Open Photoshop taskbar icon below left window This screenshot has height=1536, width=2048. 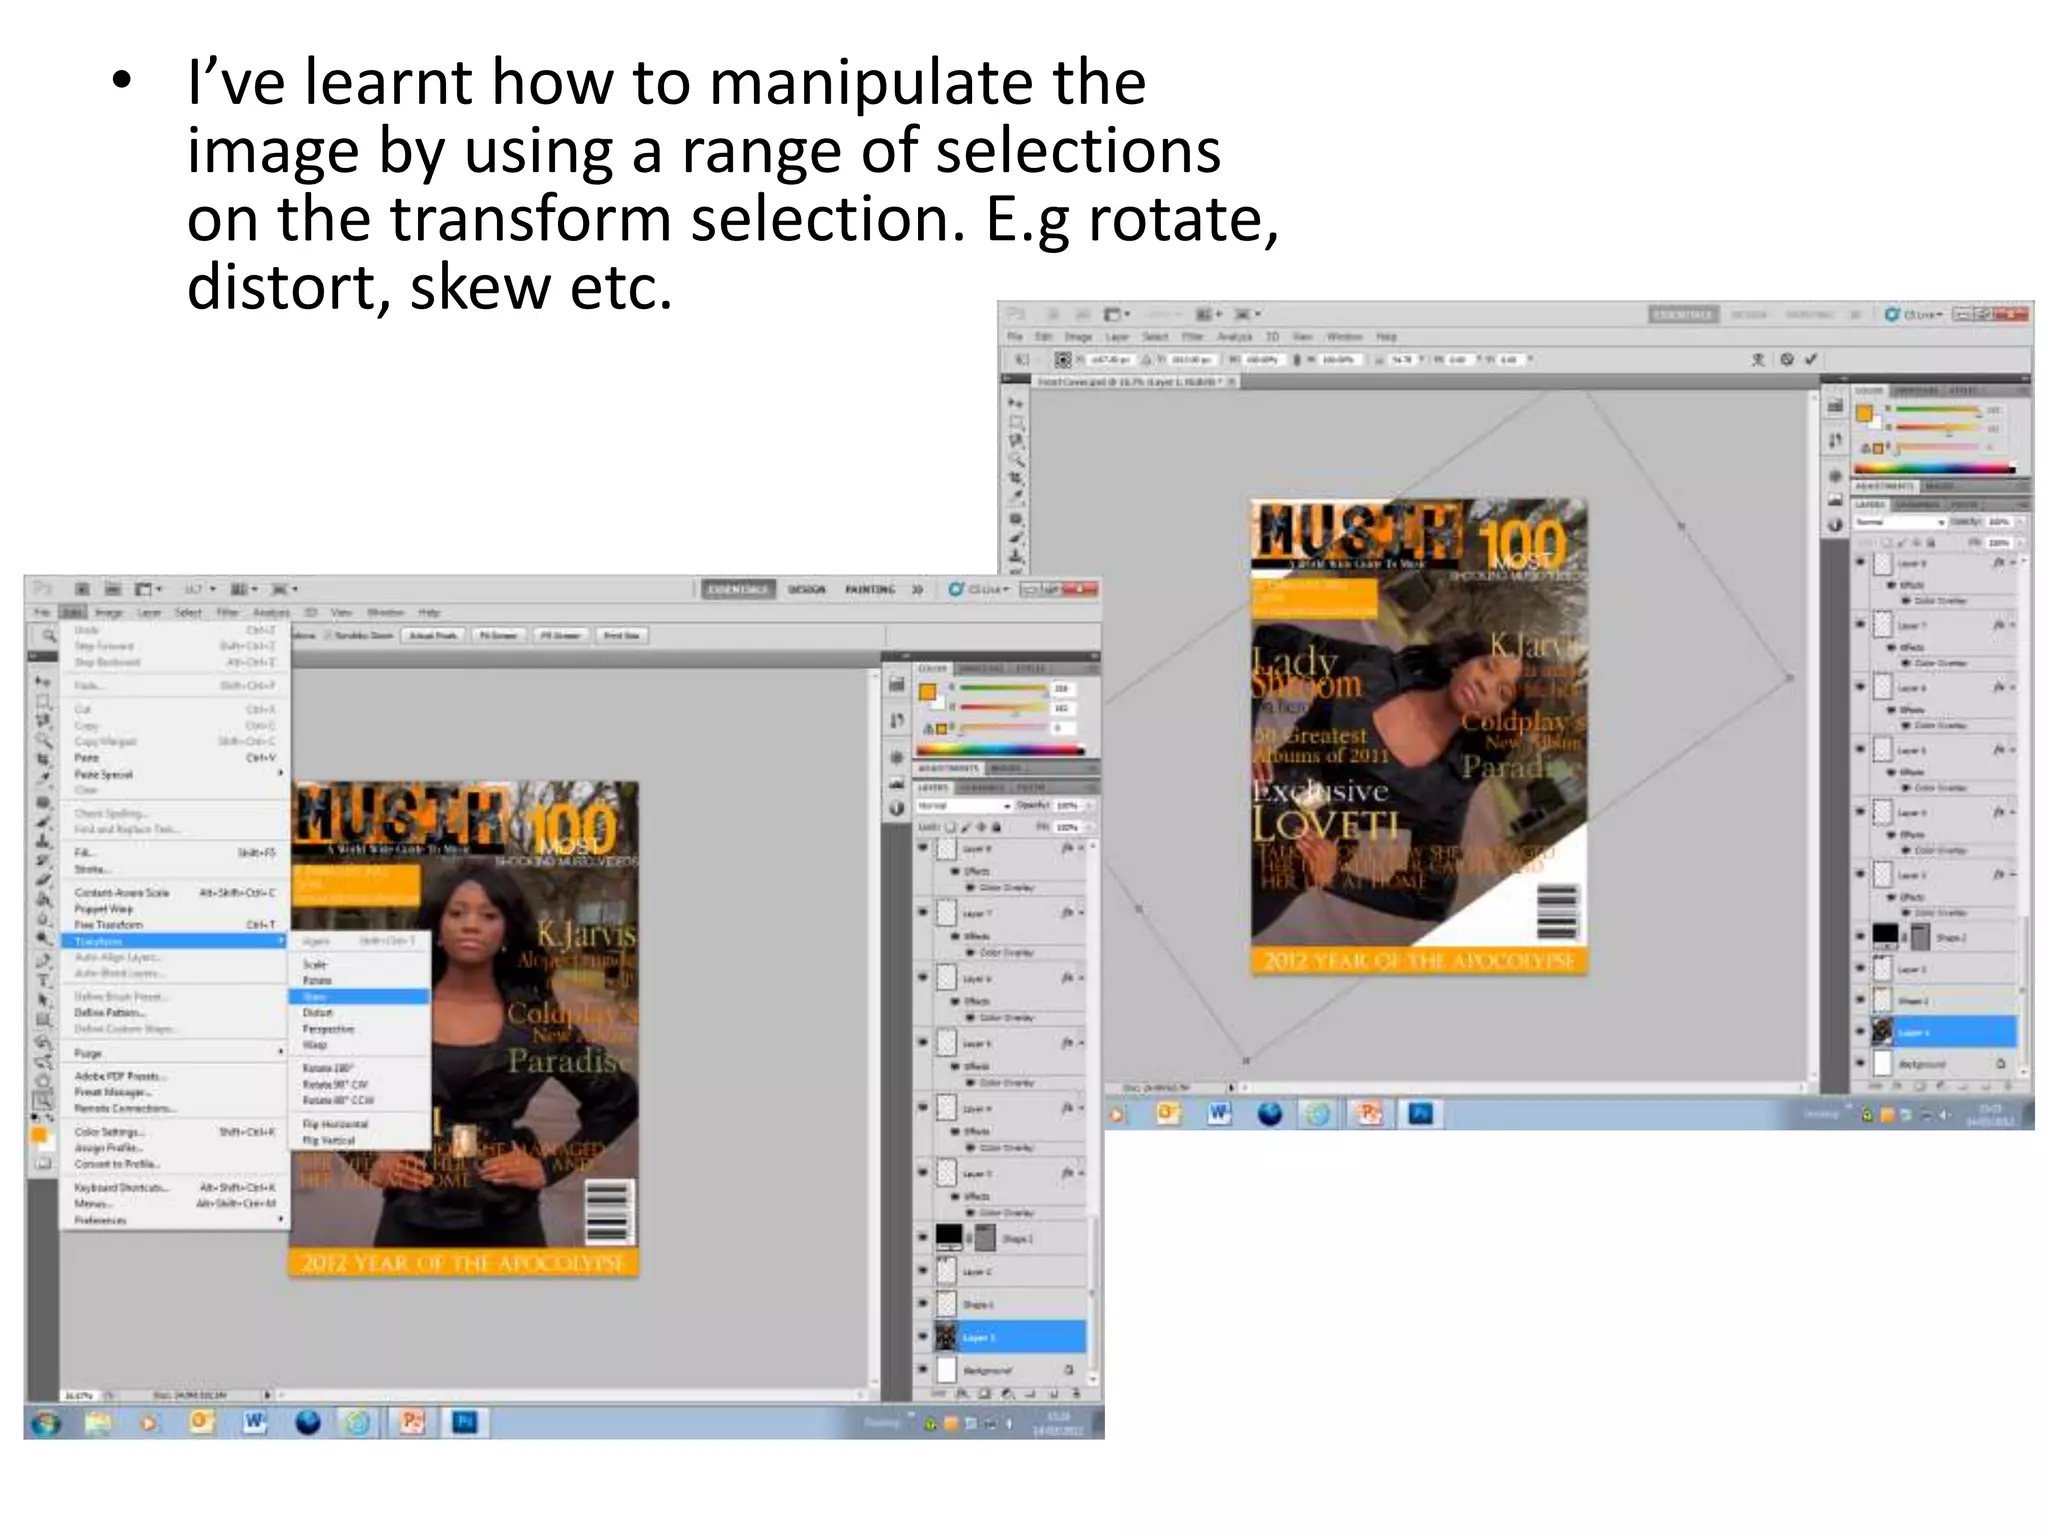(x=464, y=1422)
